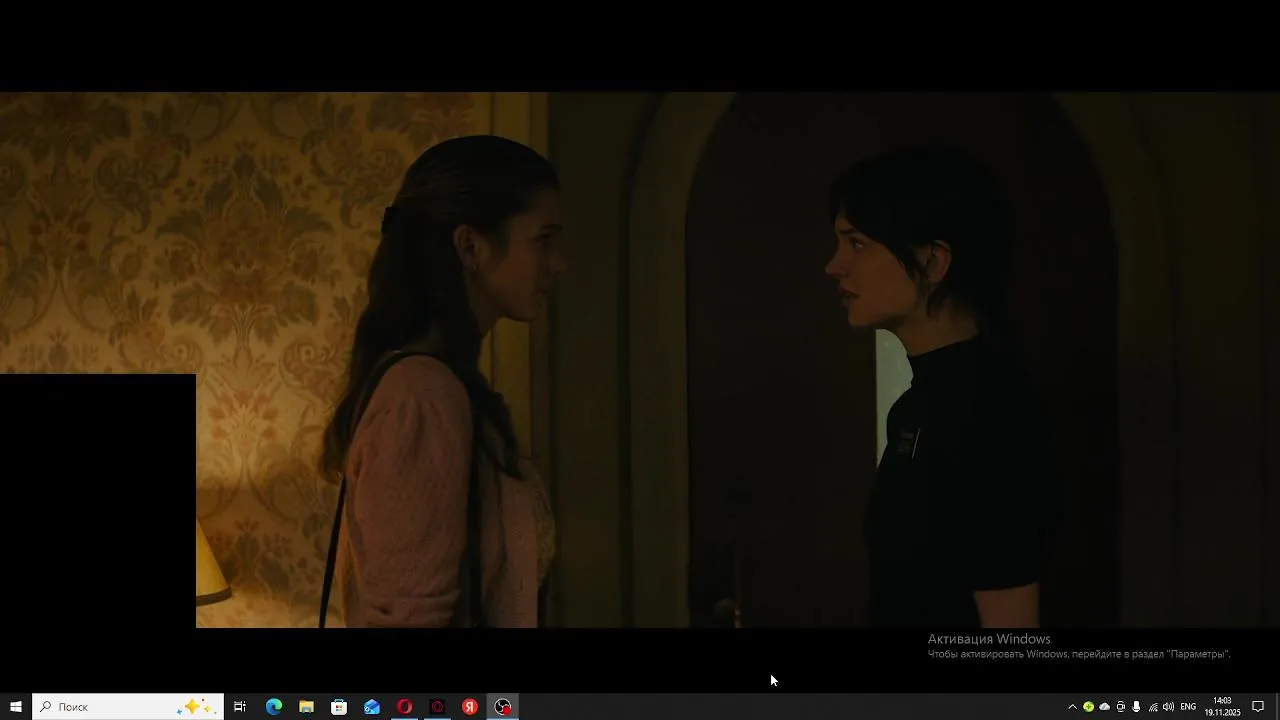Click the microphone tray icon
The width and height of the screenshot is (1280, 720).
click(x=1136, y=707)
